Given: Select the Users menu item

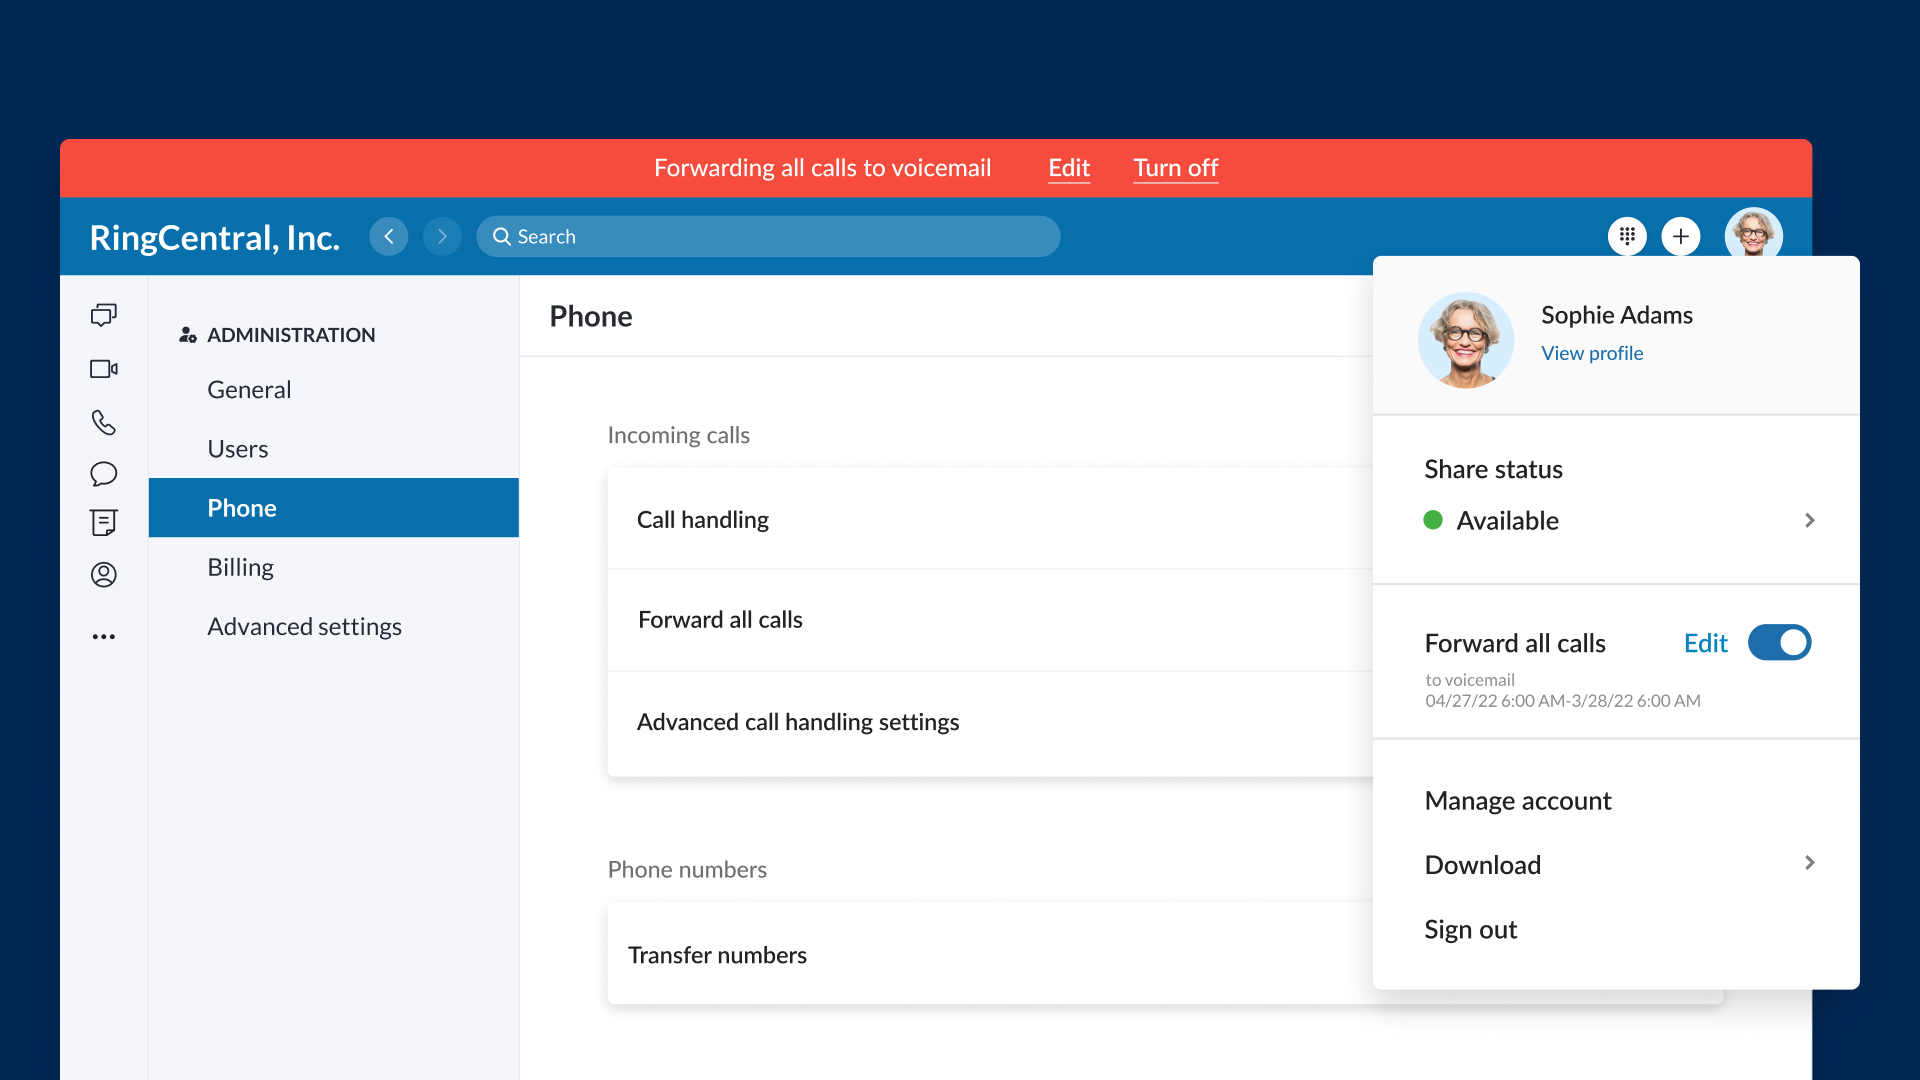Looking at the screenshot, I should point(237,448).
